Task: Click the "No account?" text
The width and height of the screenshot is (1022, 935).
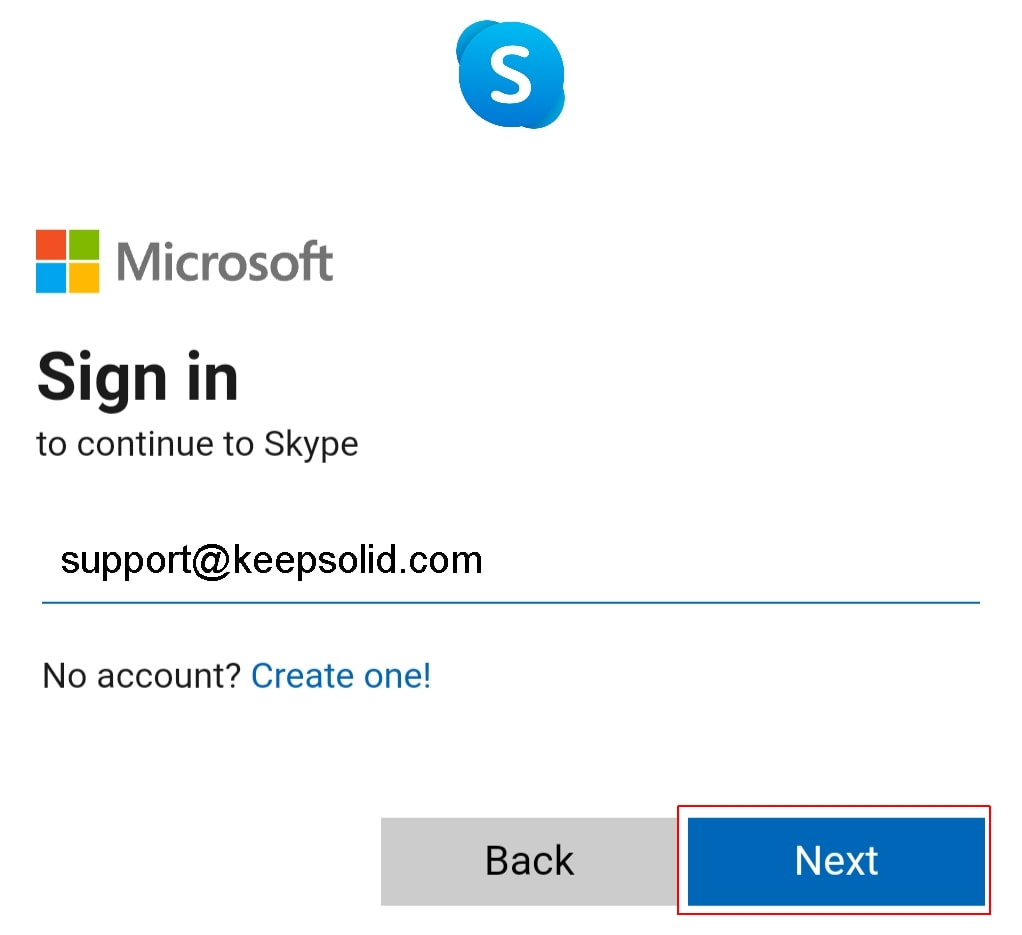Action: point(141,677)
